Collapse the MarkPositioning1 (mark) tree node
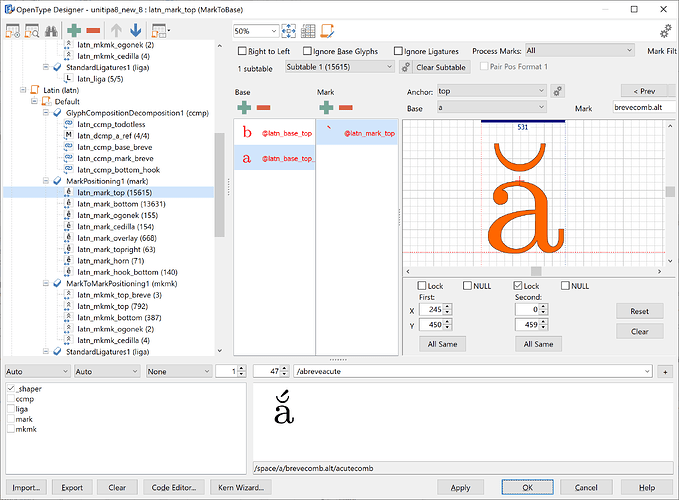Screen dimensions: 679x500 [46, 181]
